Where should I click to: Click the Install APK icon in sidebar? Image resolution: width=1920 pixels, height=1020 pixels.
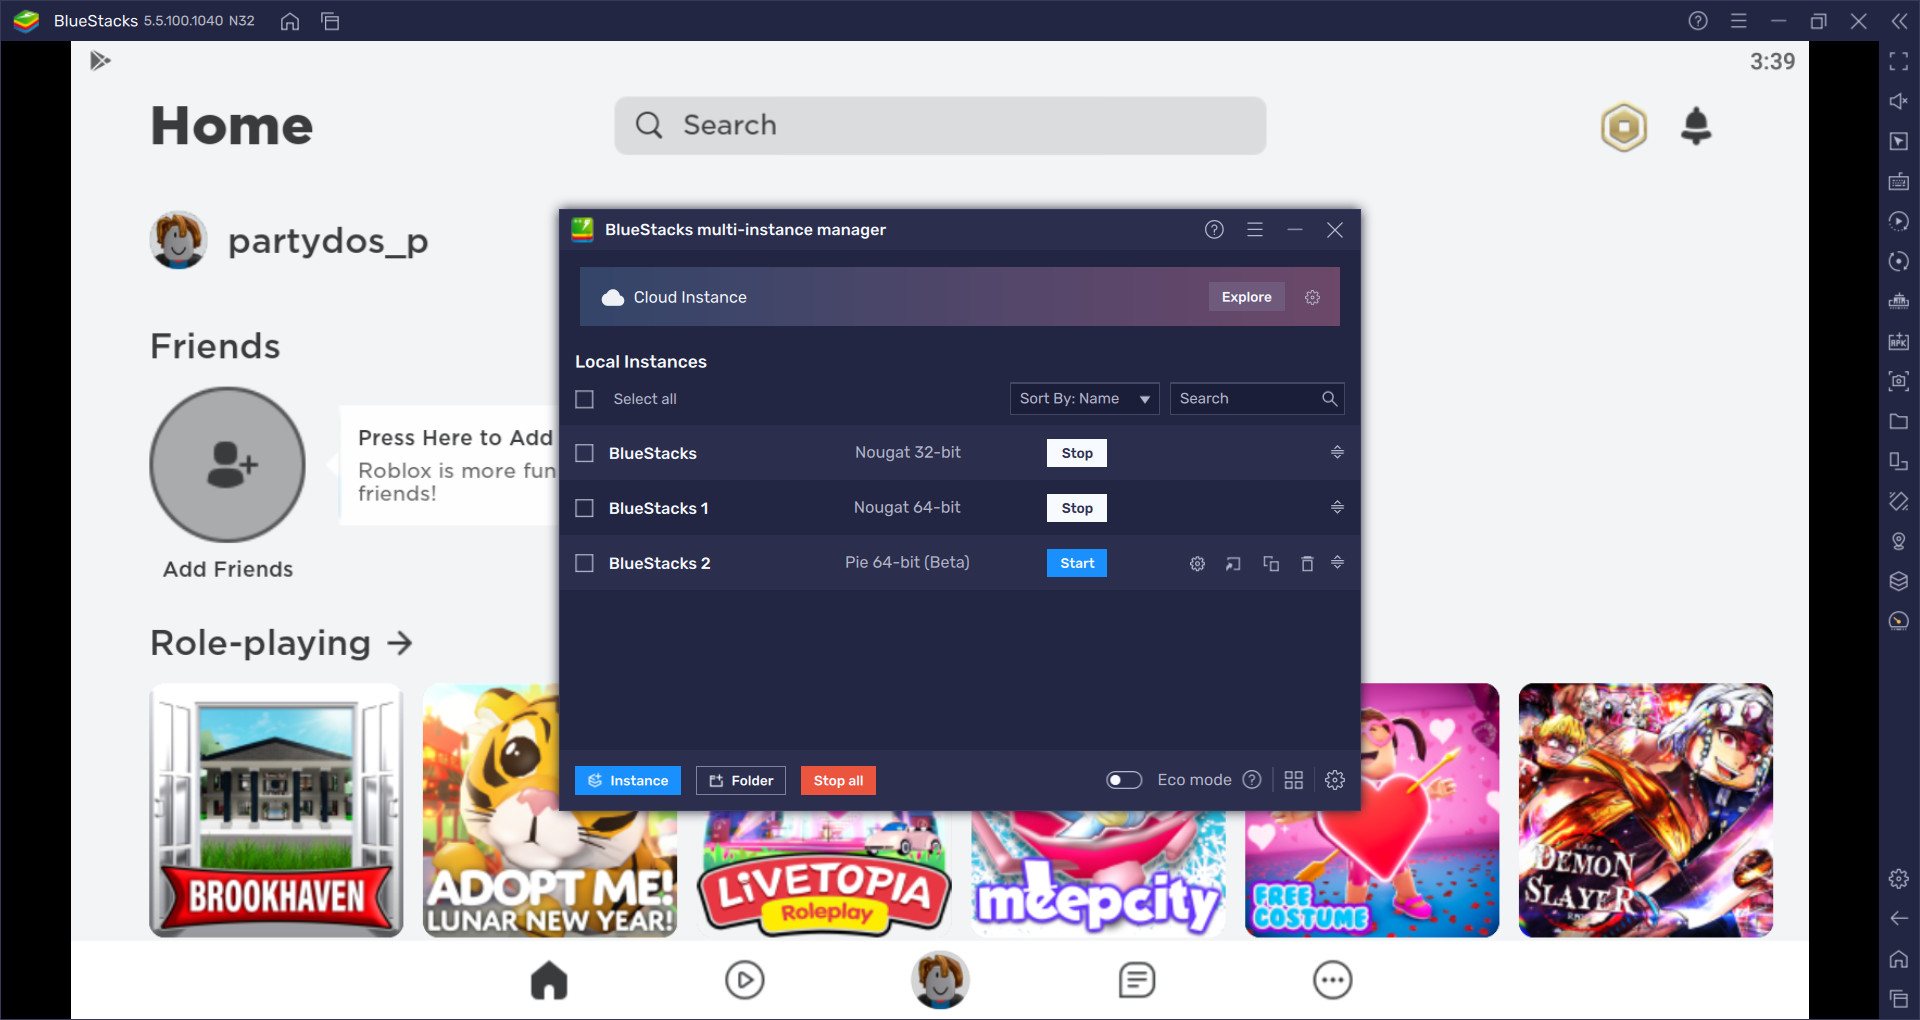coord(1899,341)
